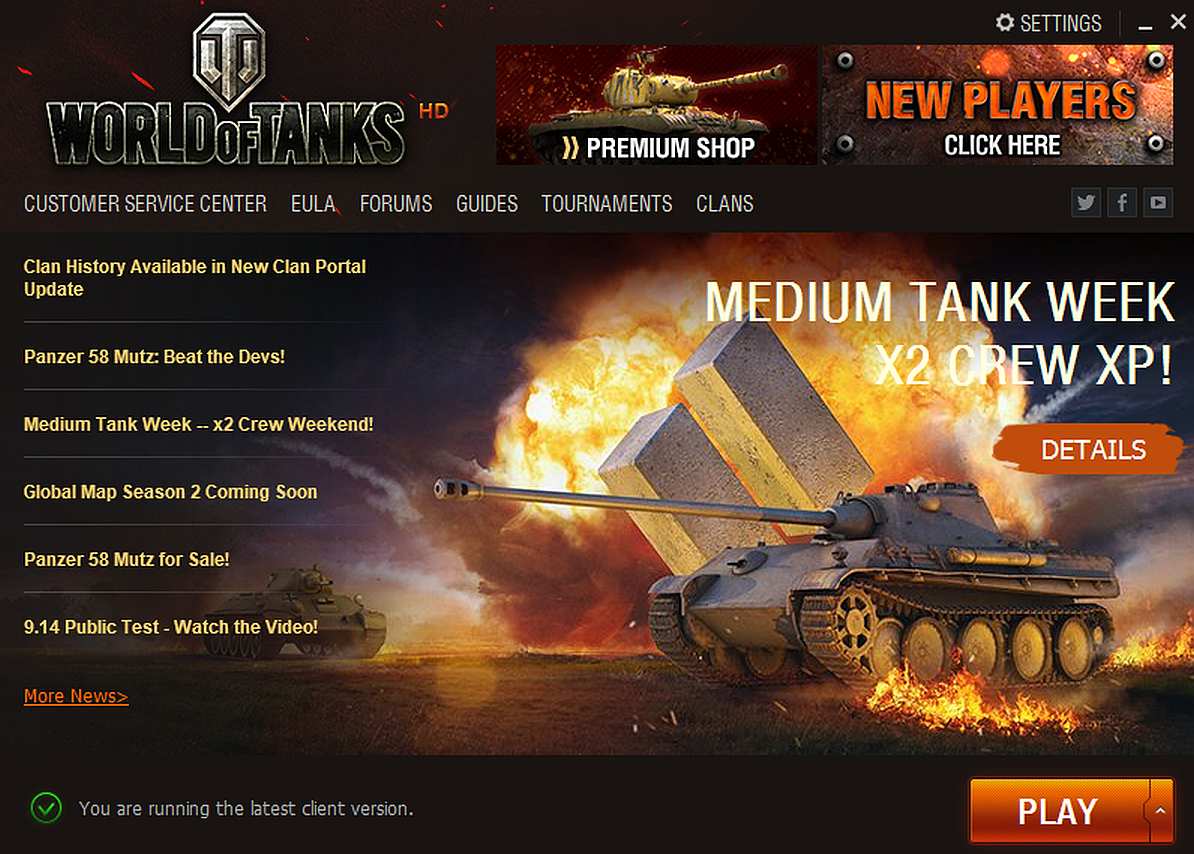The height and width of the screenshot is (854, 1194).
Task: Click the orange Details button
Action: (x=1089, y=449)
